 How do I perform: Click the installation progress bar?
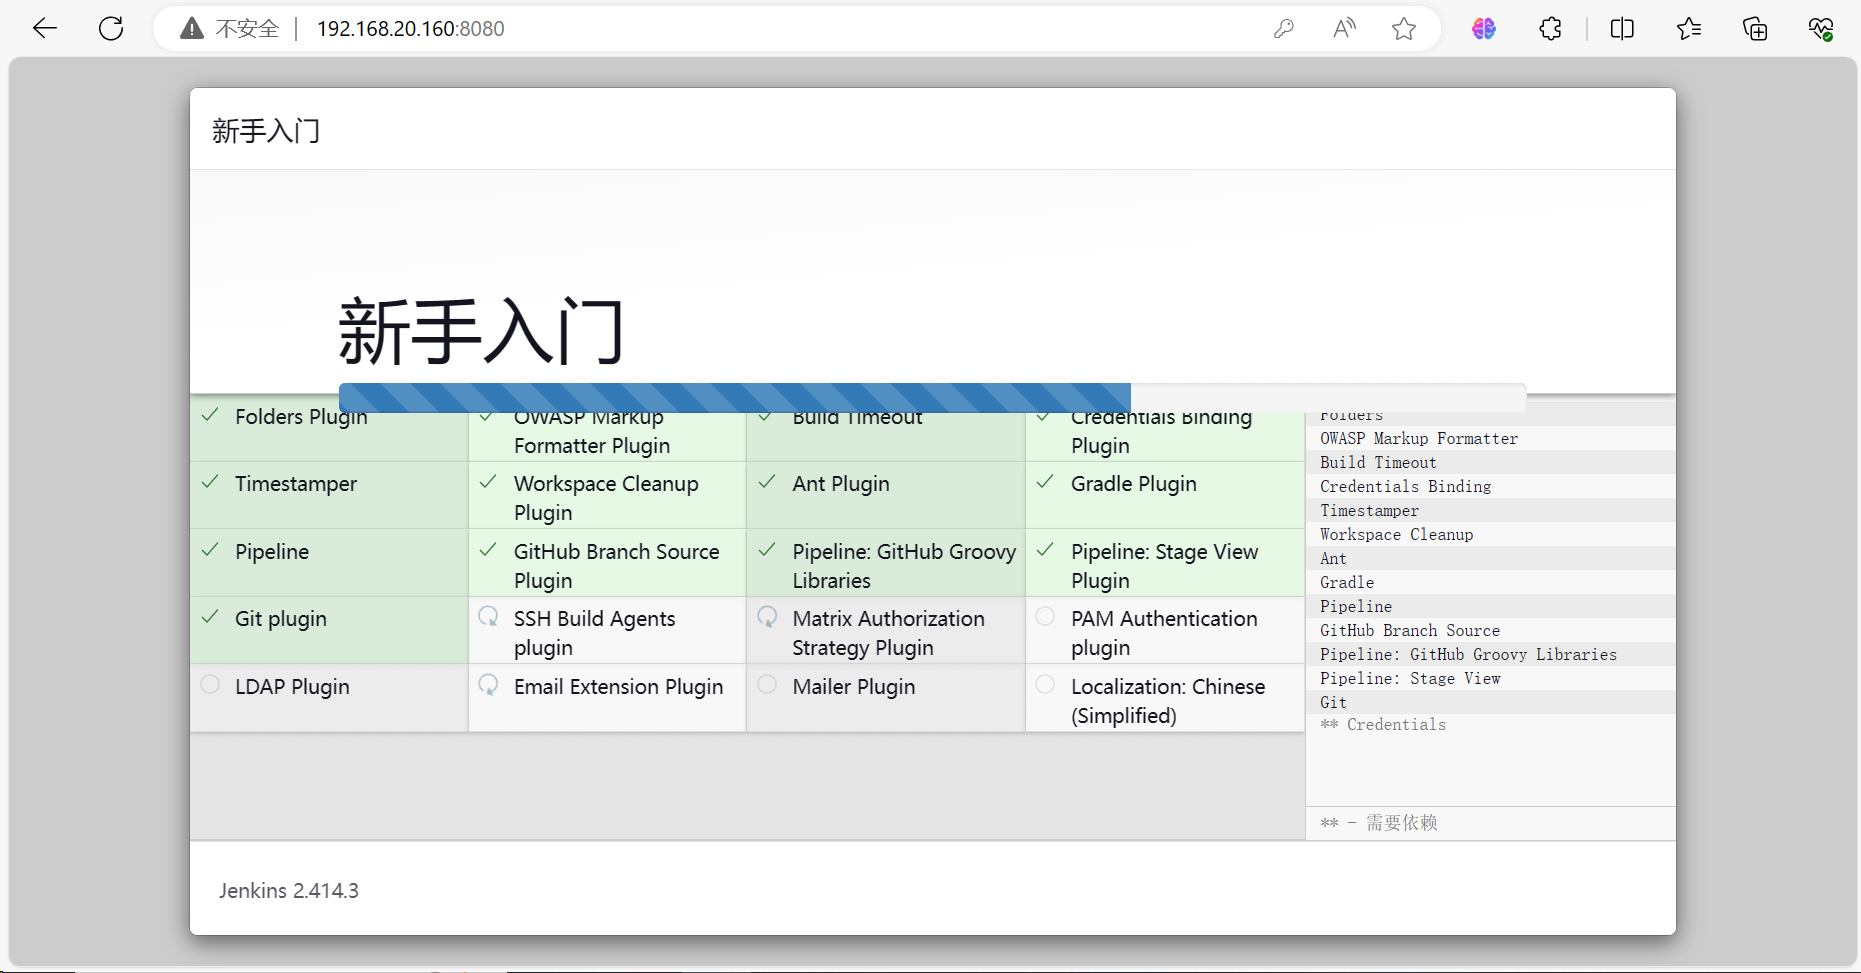pyautogui.click(x=933, y=398)
